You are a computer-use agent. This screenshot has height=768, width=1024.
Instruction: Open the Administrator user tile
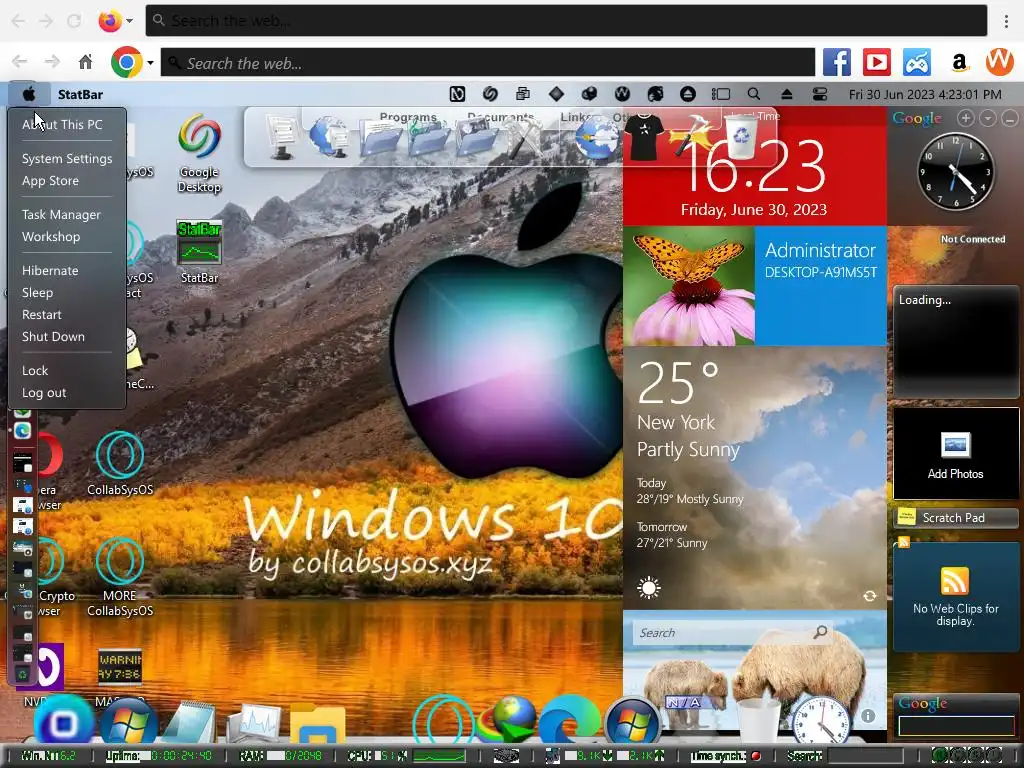click(820, 285)
